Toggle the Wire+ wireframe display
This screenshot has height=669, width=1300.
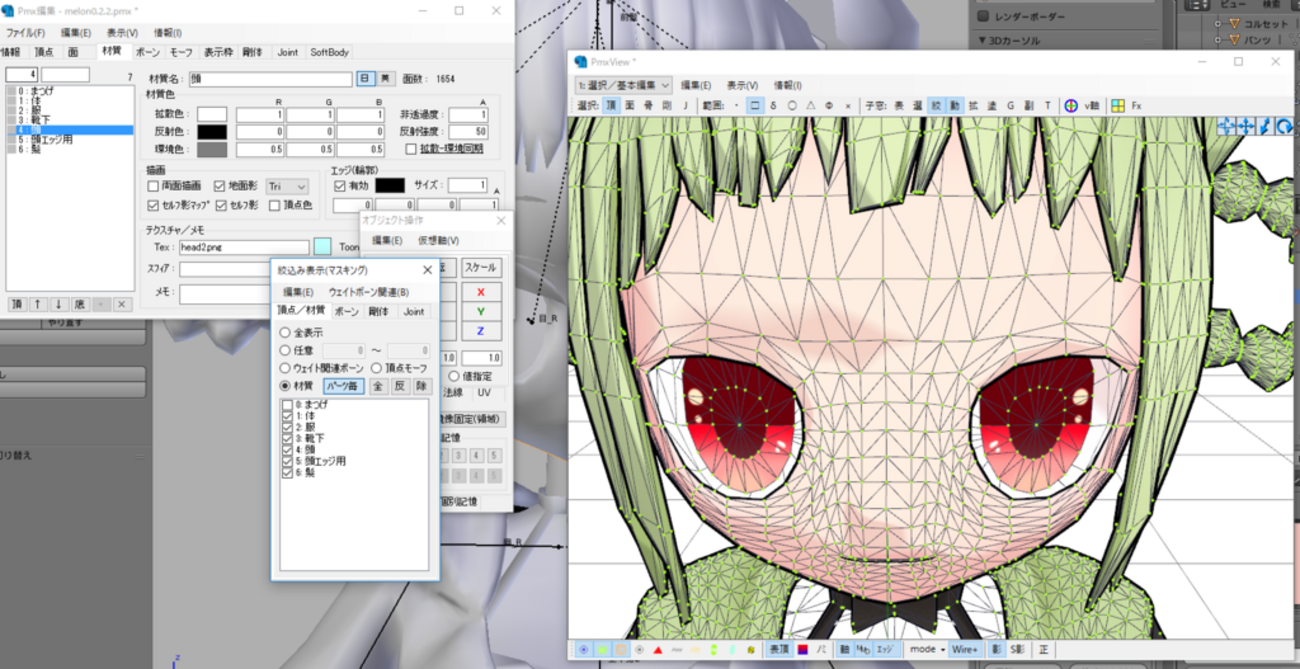[x=965, y=650]
